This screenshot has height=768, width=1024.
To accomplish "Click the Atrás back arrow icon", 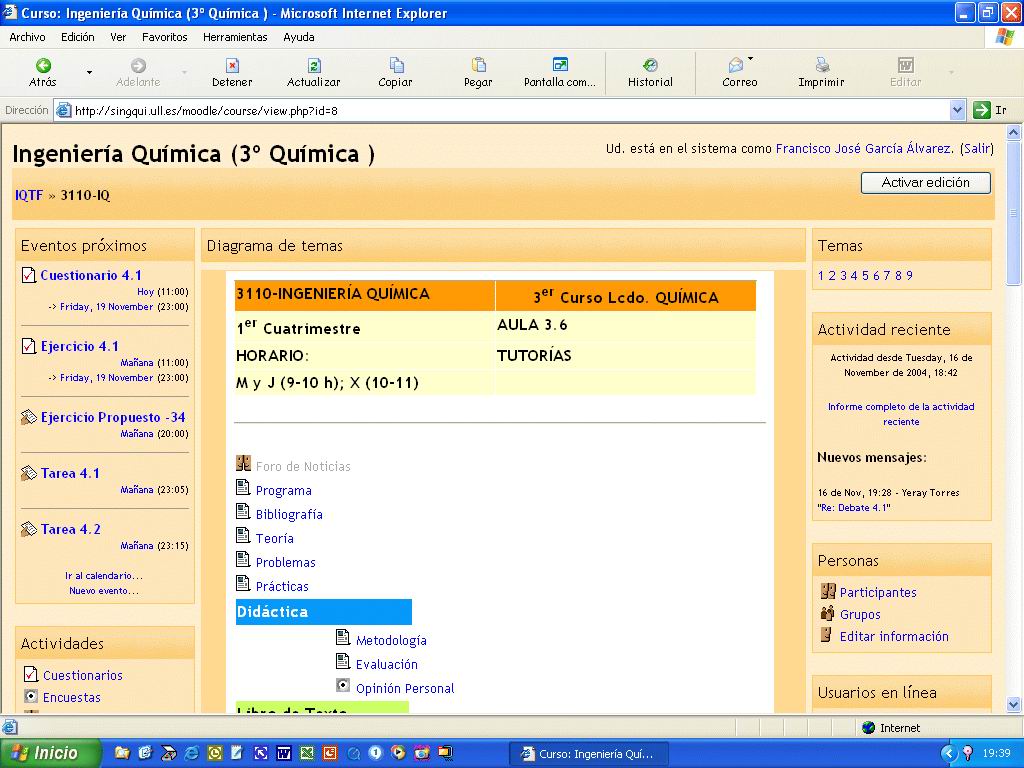I will pyautogui.click(x=43, y=65).
